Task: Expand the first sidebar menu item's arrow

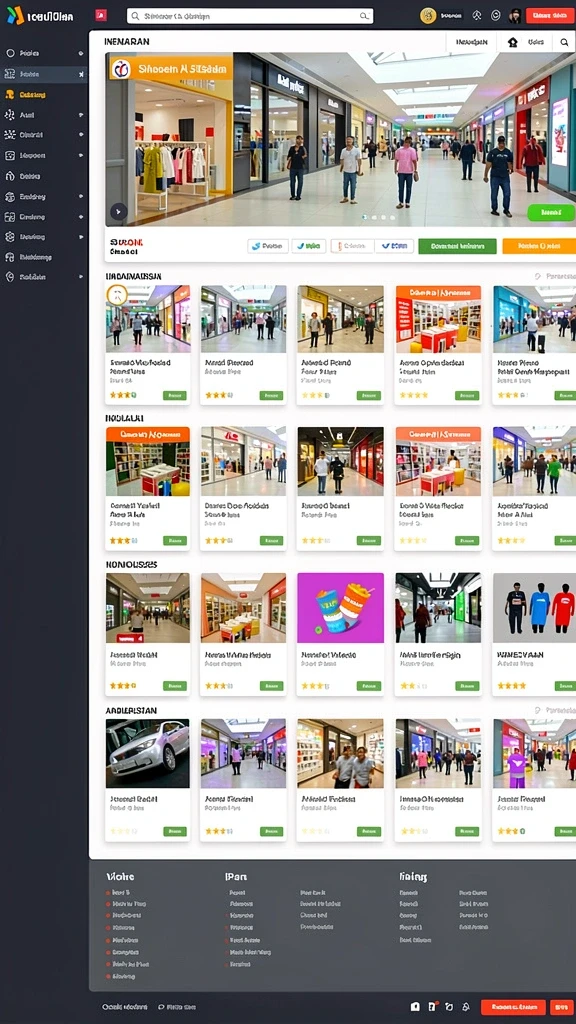Action: [x=81, y=54]
